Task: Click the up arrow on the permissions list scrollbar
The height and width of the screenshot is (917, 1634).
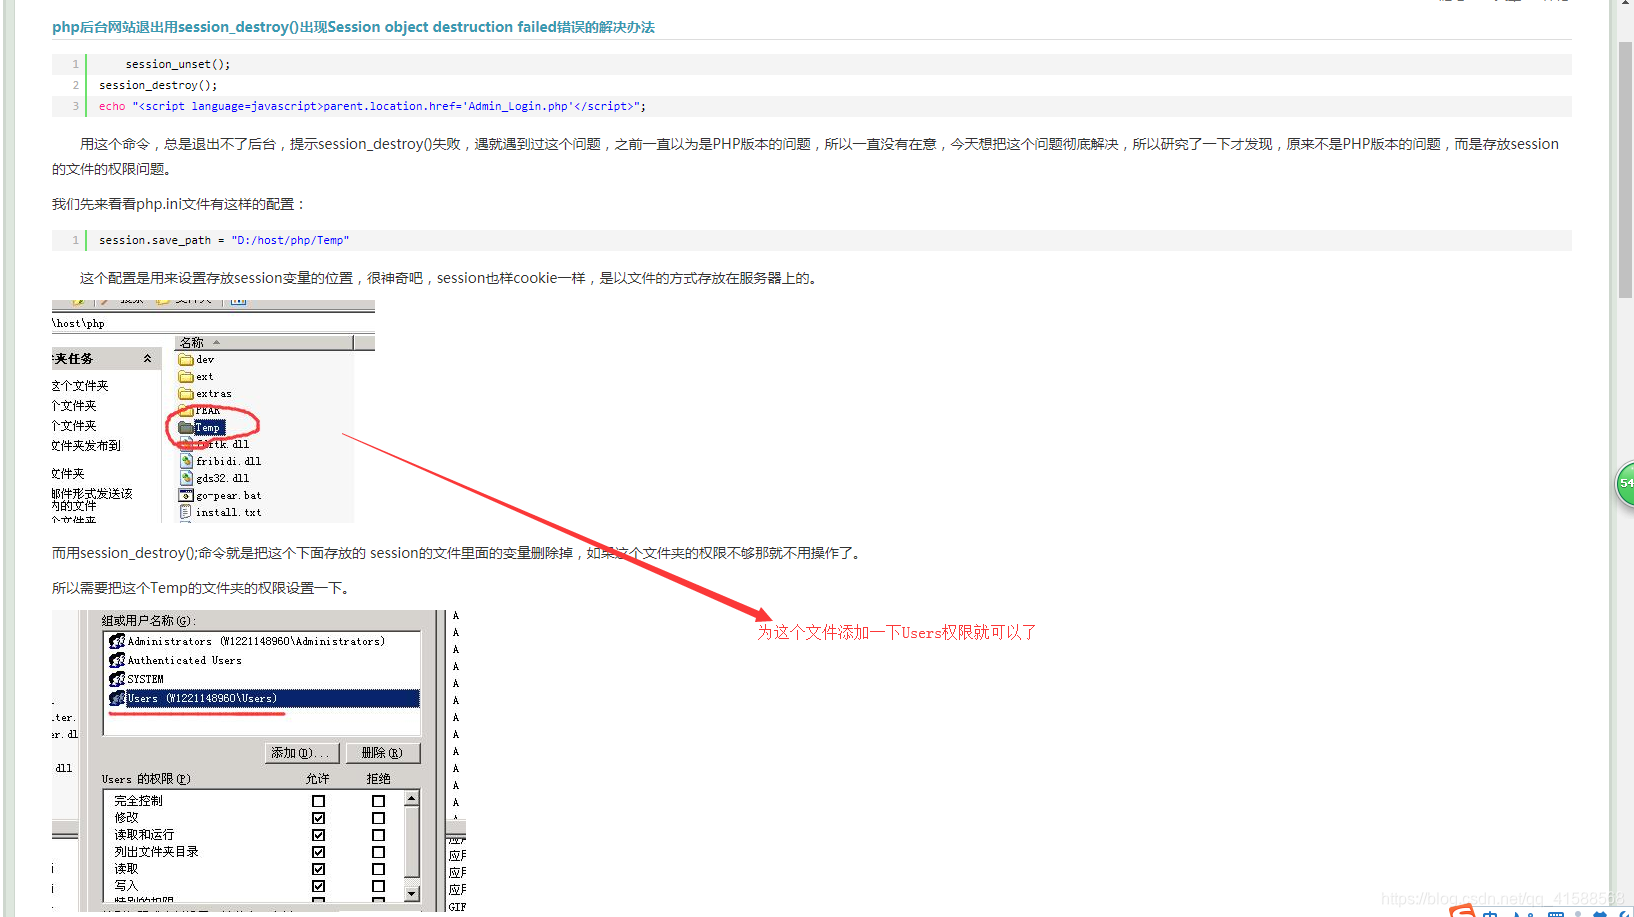Action: [411, 797]
